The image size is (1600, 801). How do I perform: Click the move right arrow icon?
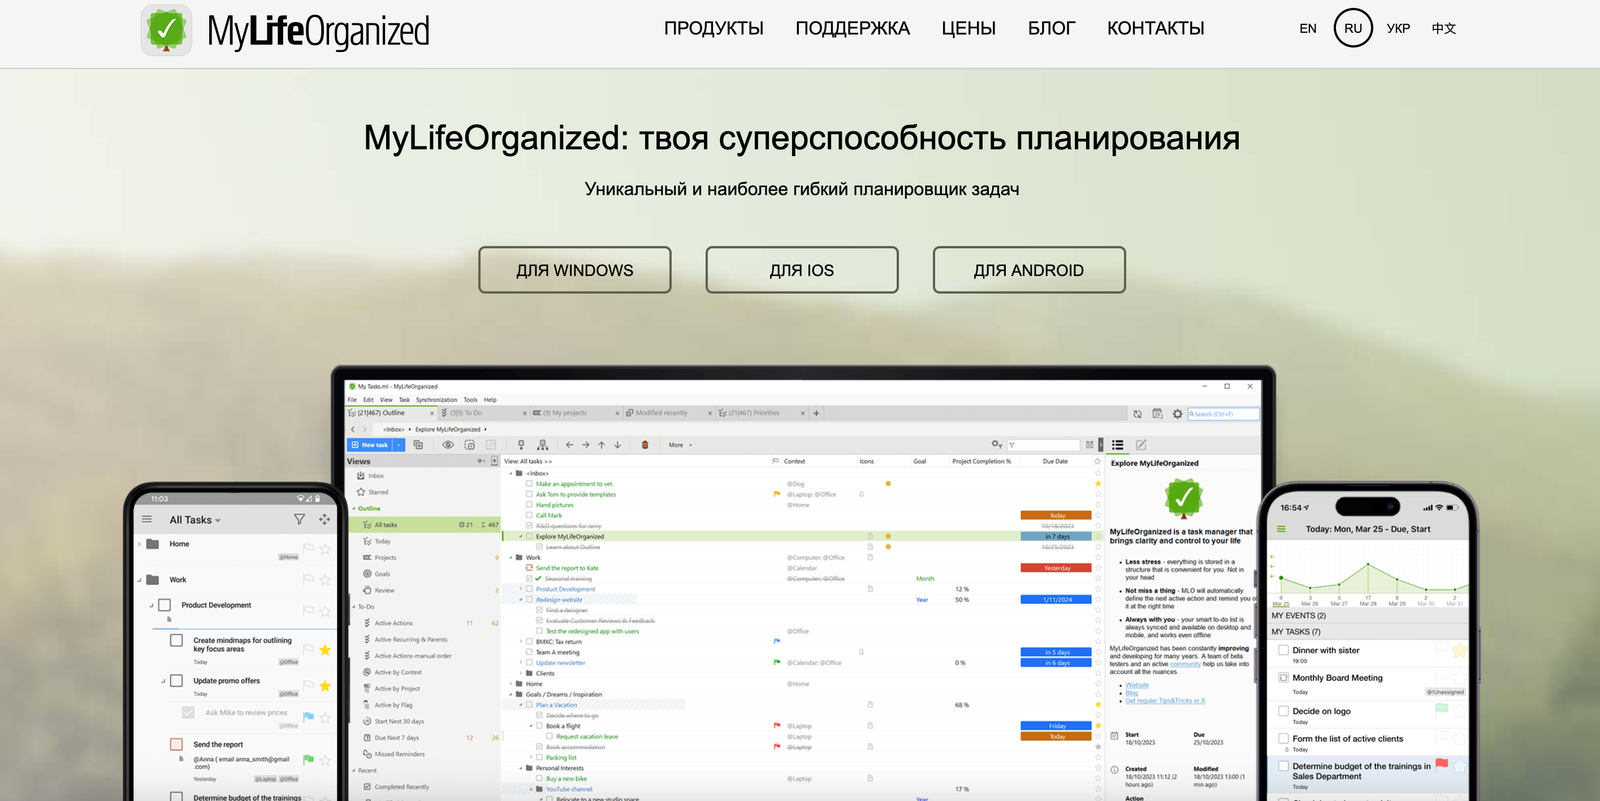pyautogui.click(x=586, y=445)
